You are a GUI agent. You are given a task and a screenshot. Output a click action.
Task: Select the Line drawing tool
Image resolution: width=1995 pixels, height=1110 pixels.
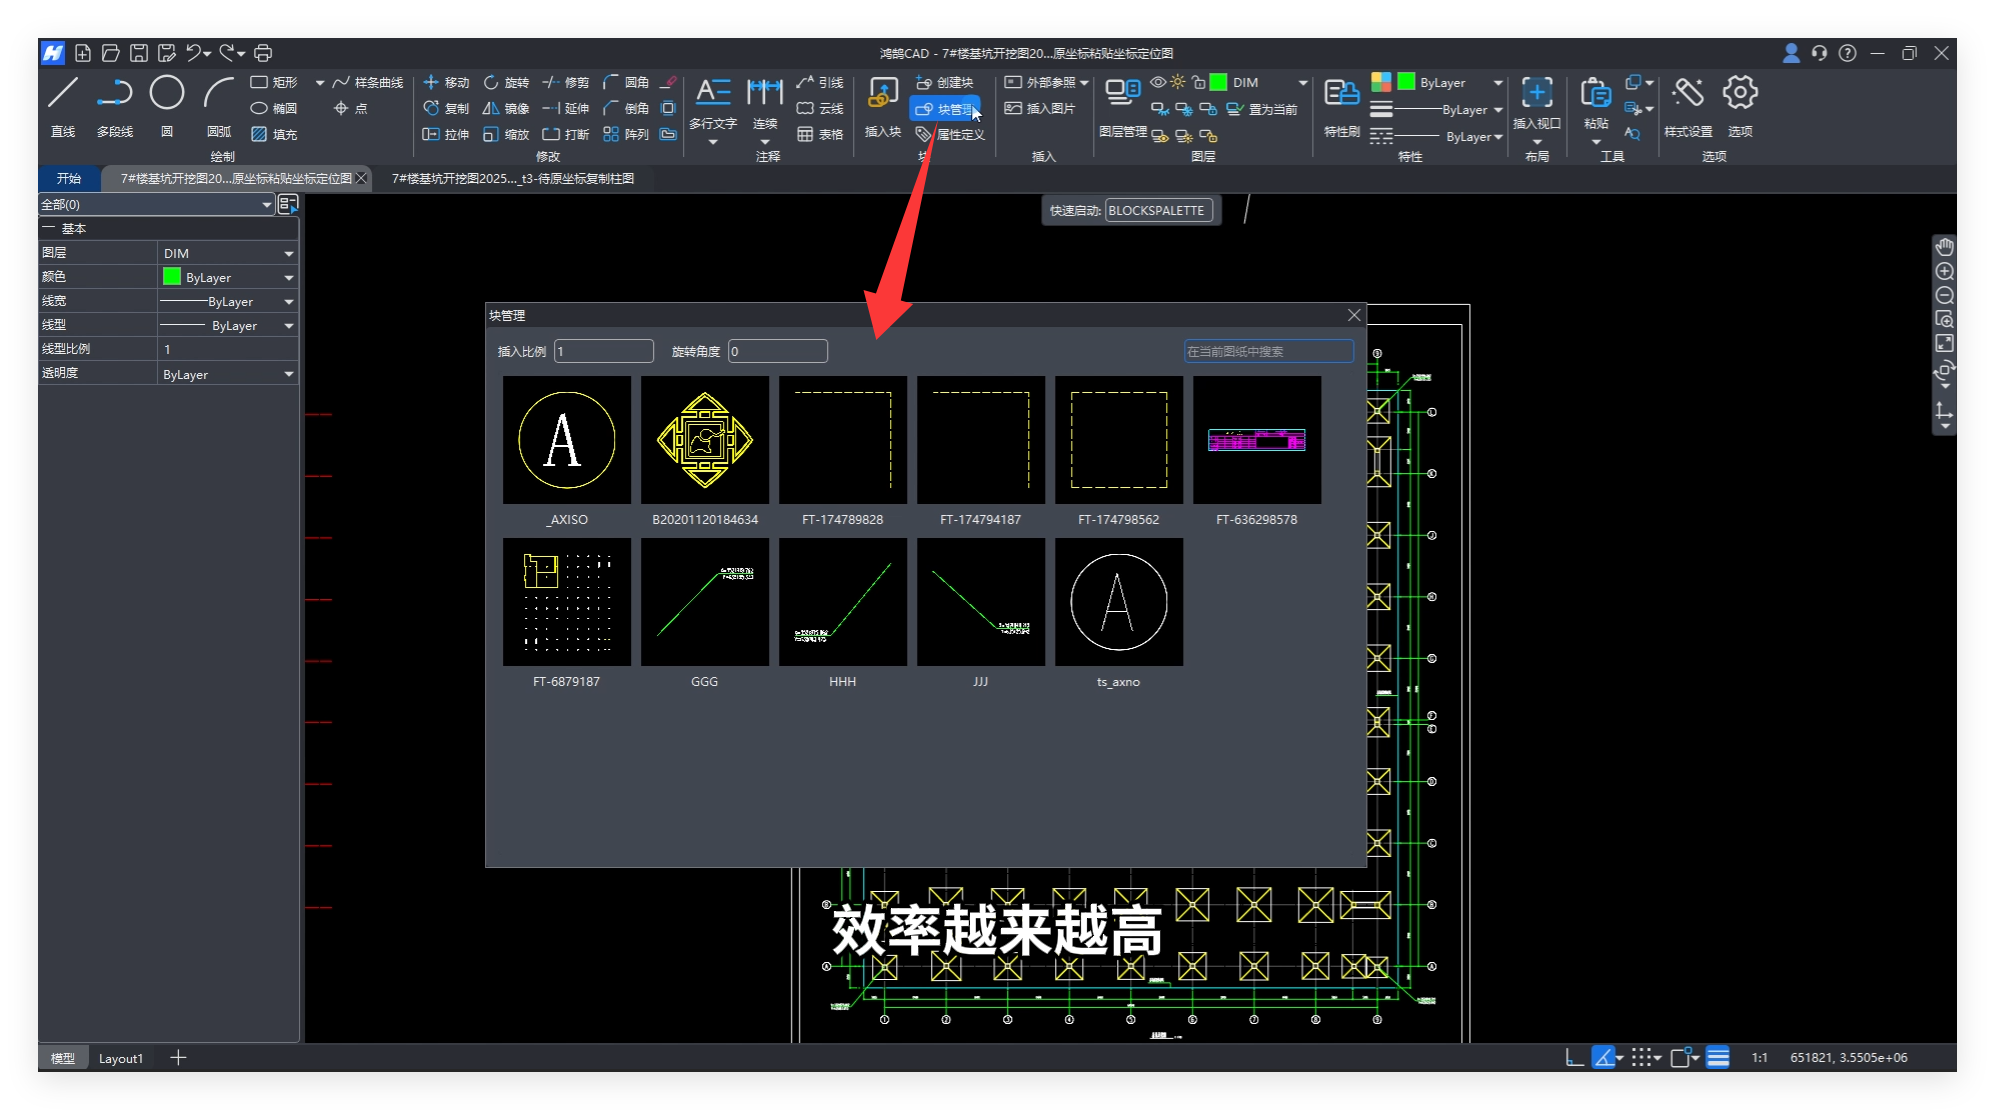pyautogui.click(x=63, y=94)
